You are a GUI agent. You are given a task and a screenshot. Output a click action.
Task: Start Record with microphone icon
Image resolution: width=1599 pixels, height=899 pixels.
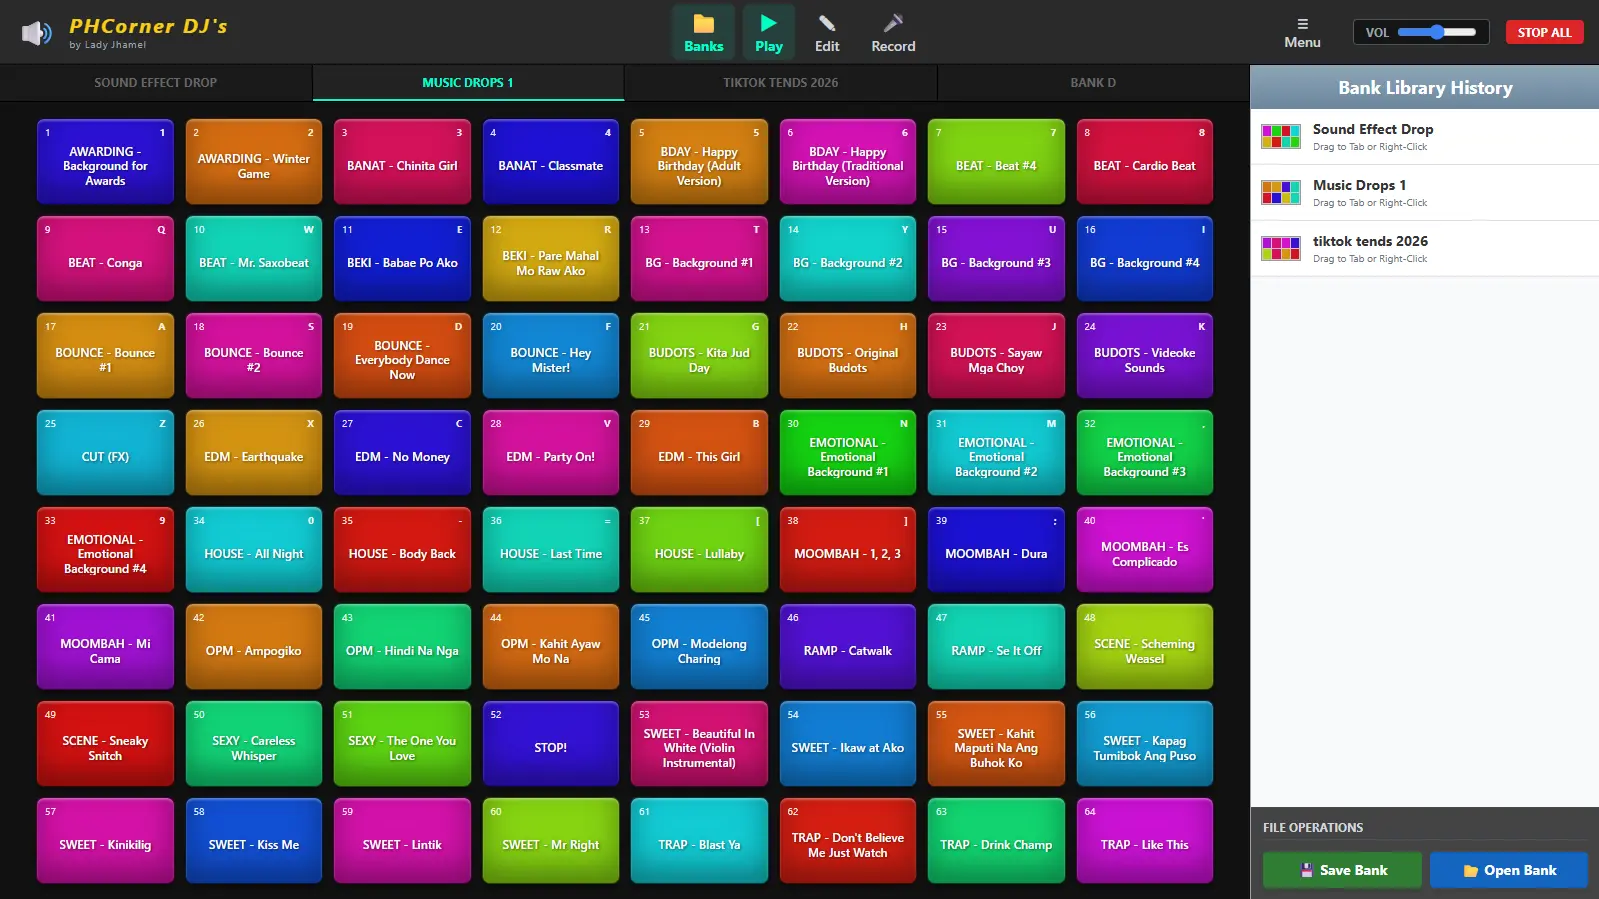(893, 32)
